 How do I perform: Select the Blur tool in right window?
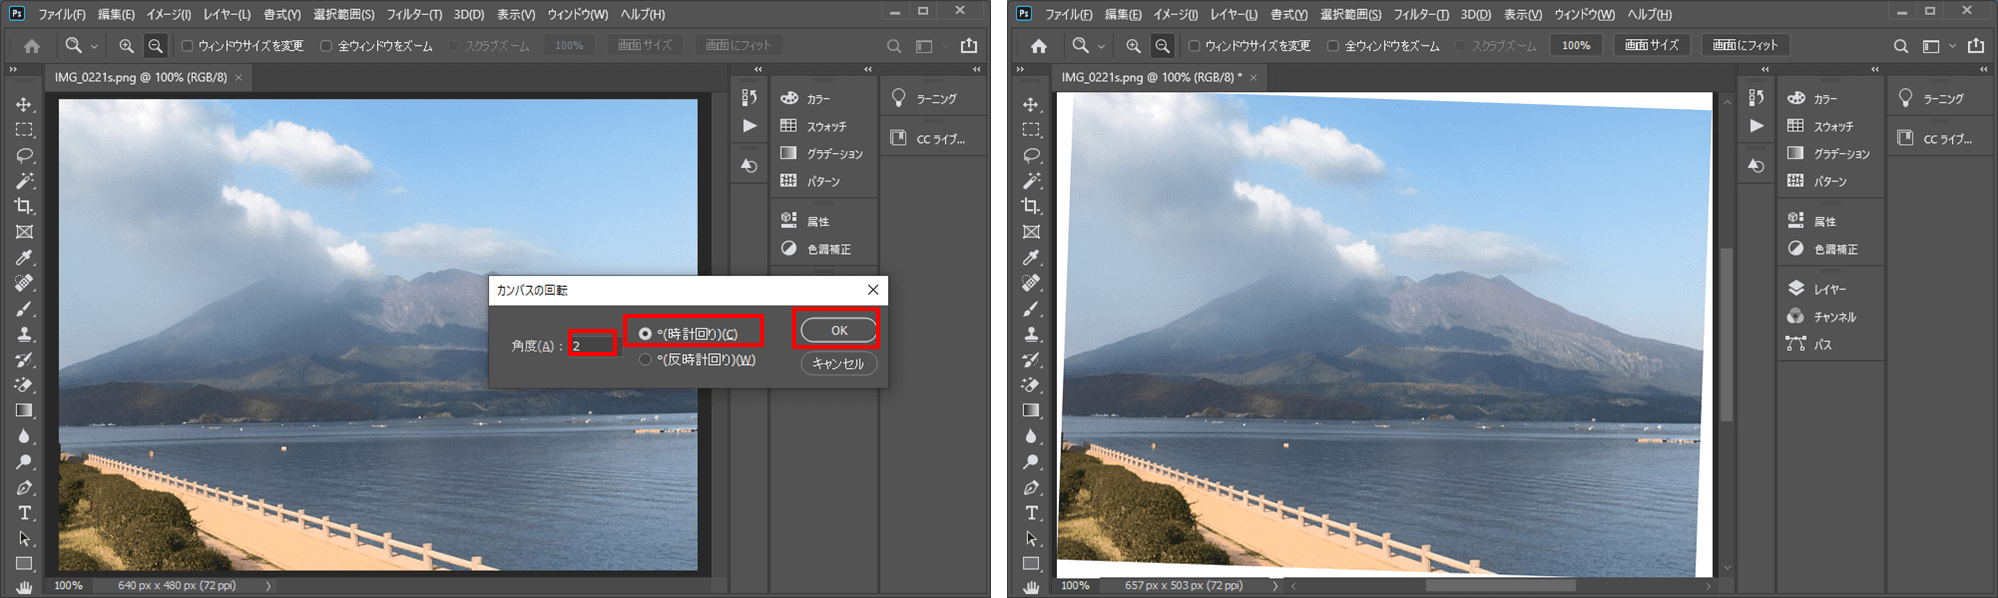[1031, 436]
